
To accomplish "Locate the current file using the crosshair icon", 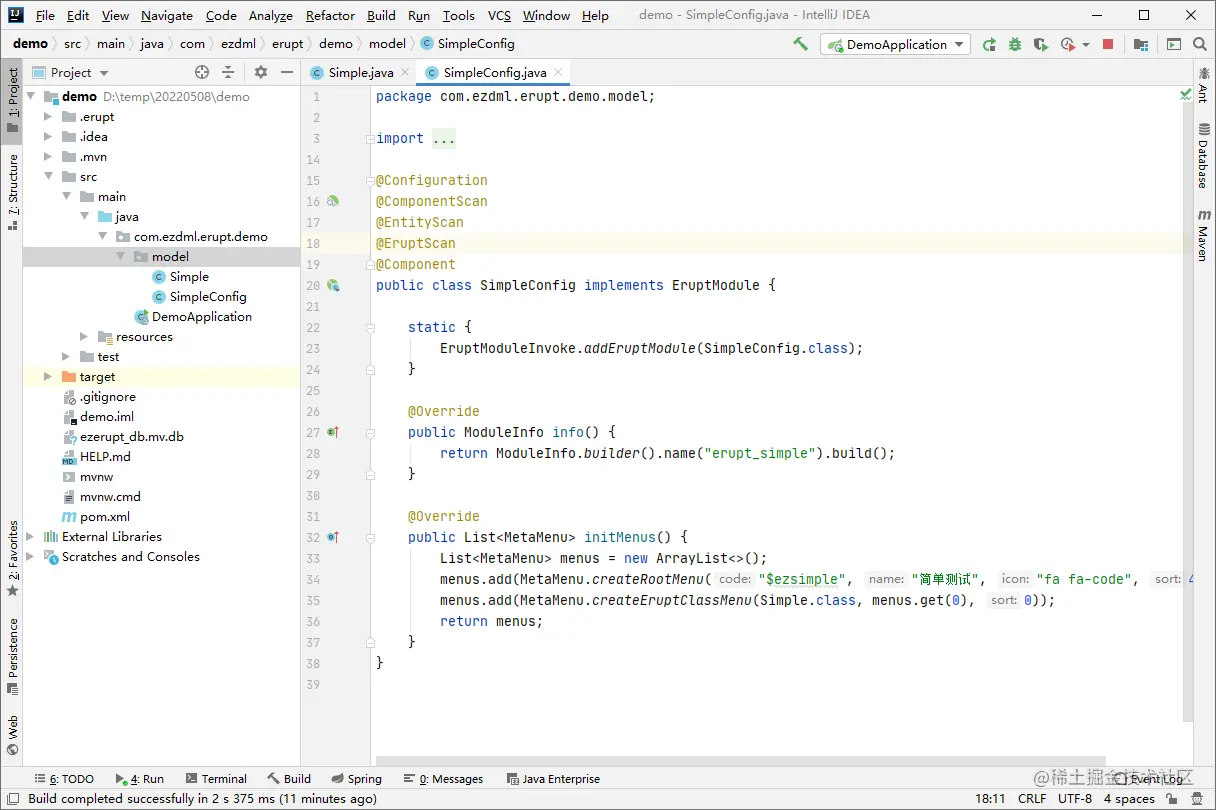I will tap(202, 72).
